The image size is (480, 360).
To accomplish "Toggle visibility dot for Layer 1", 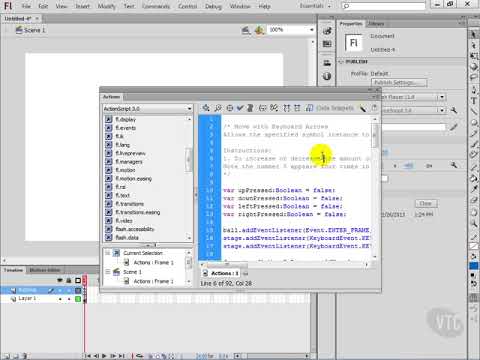I will pos(60,299).
